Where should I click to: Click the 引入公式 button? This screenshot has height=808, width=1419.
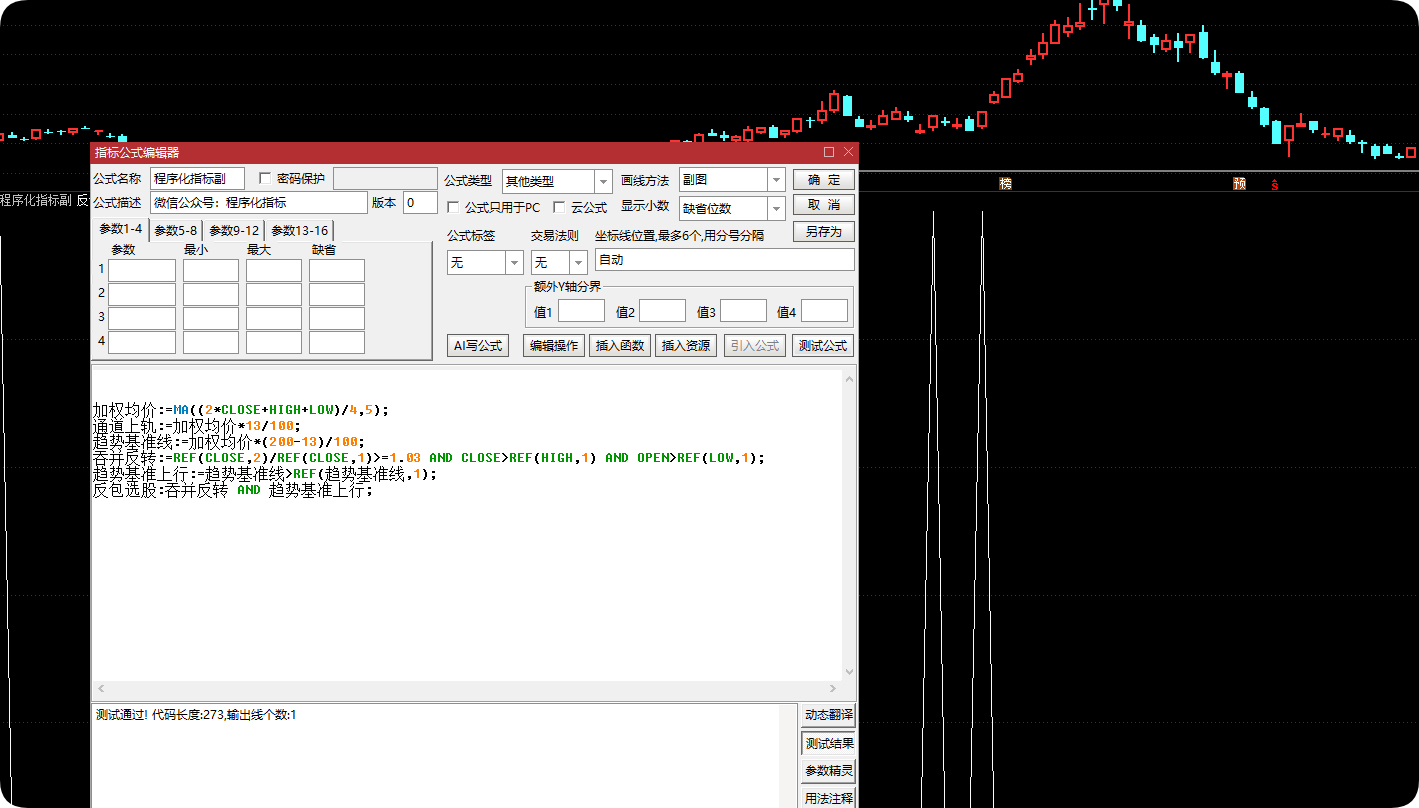coord(754,346)
